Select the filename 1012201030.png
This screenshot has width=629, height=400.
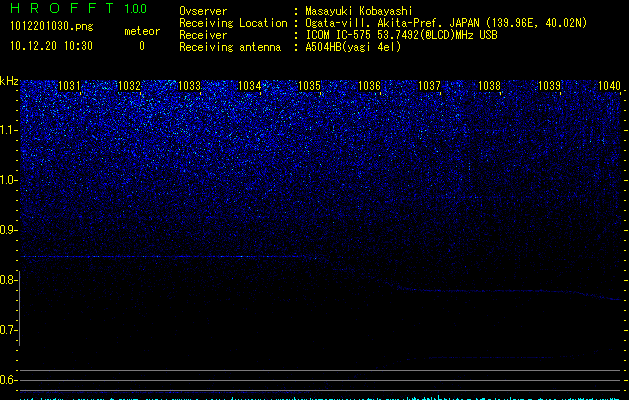point(52,26)
